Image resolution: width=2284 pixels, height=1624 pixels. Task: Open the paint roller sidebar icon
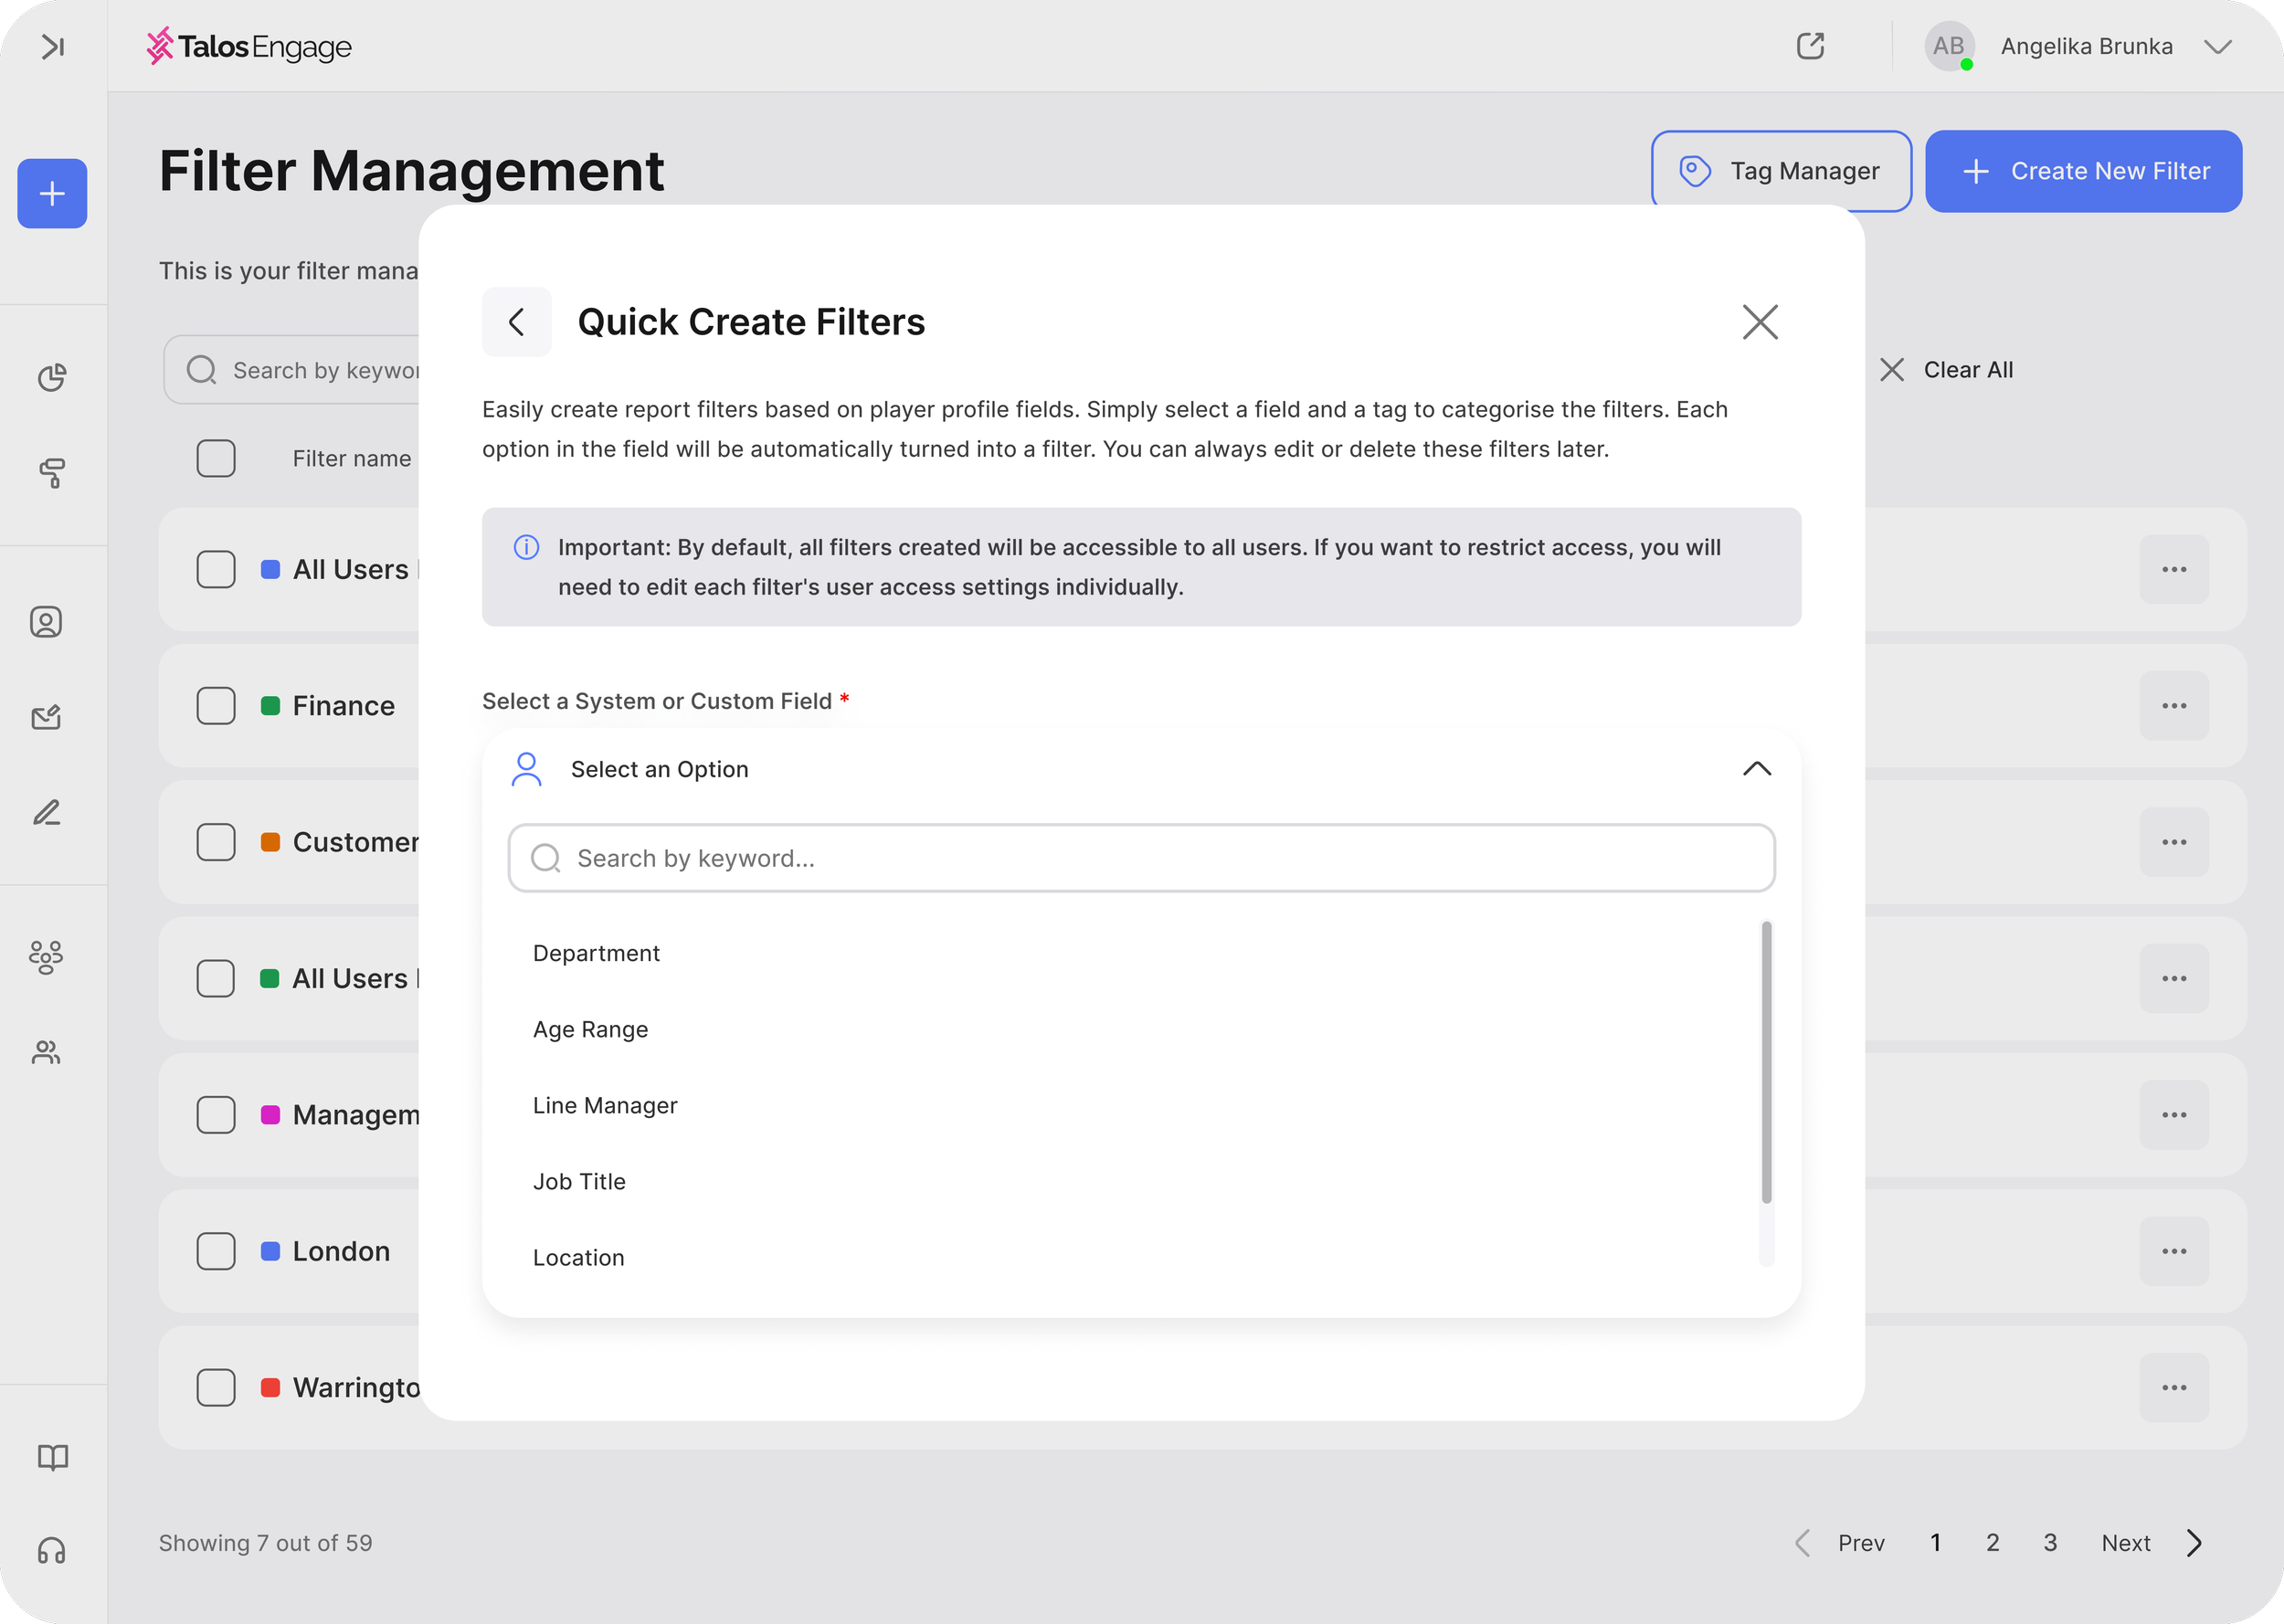tap(52, 473)
